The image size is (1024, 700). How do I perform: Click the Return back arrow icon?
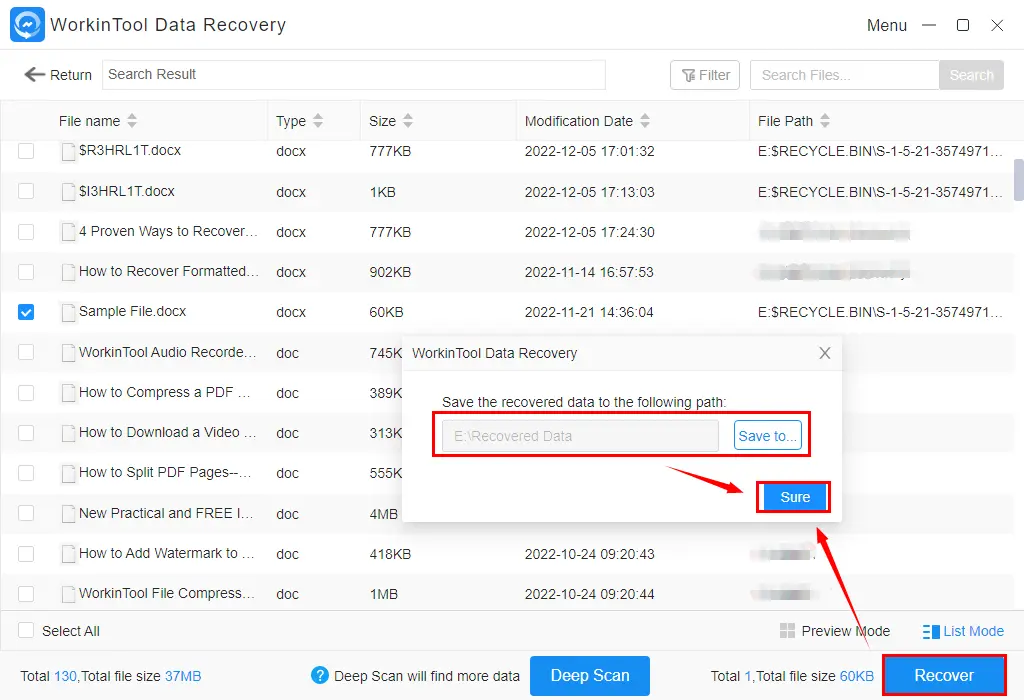click(x=34, y=74)
